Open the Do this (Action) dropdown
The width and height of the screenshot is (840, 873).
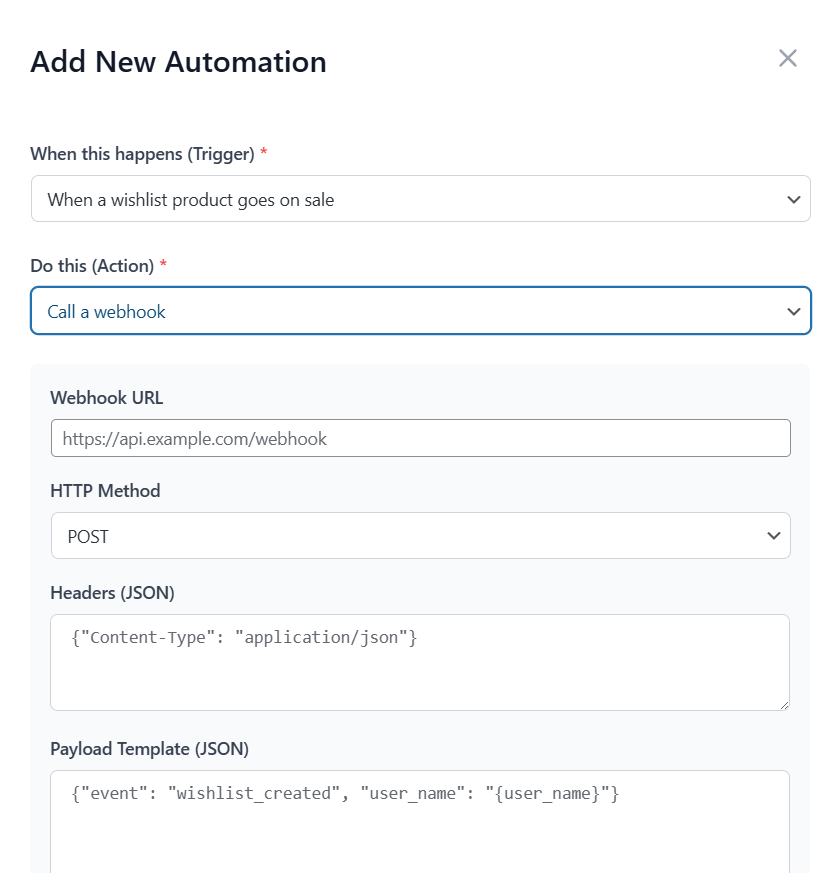coord(420,311)
